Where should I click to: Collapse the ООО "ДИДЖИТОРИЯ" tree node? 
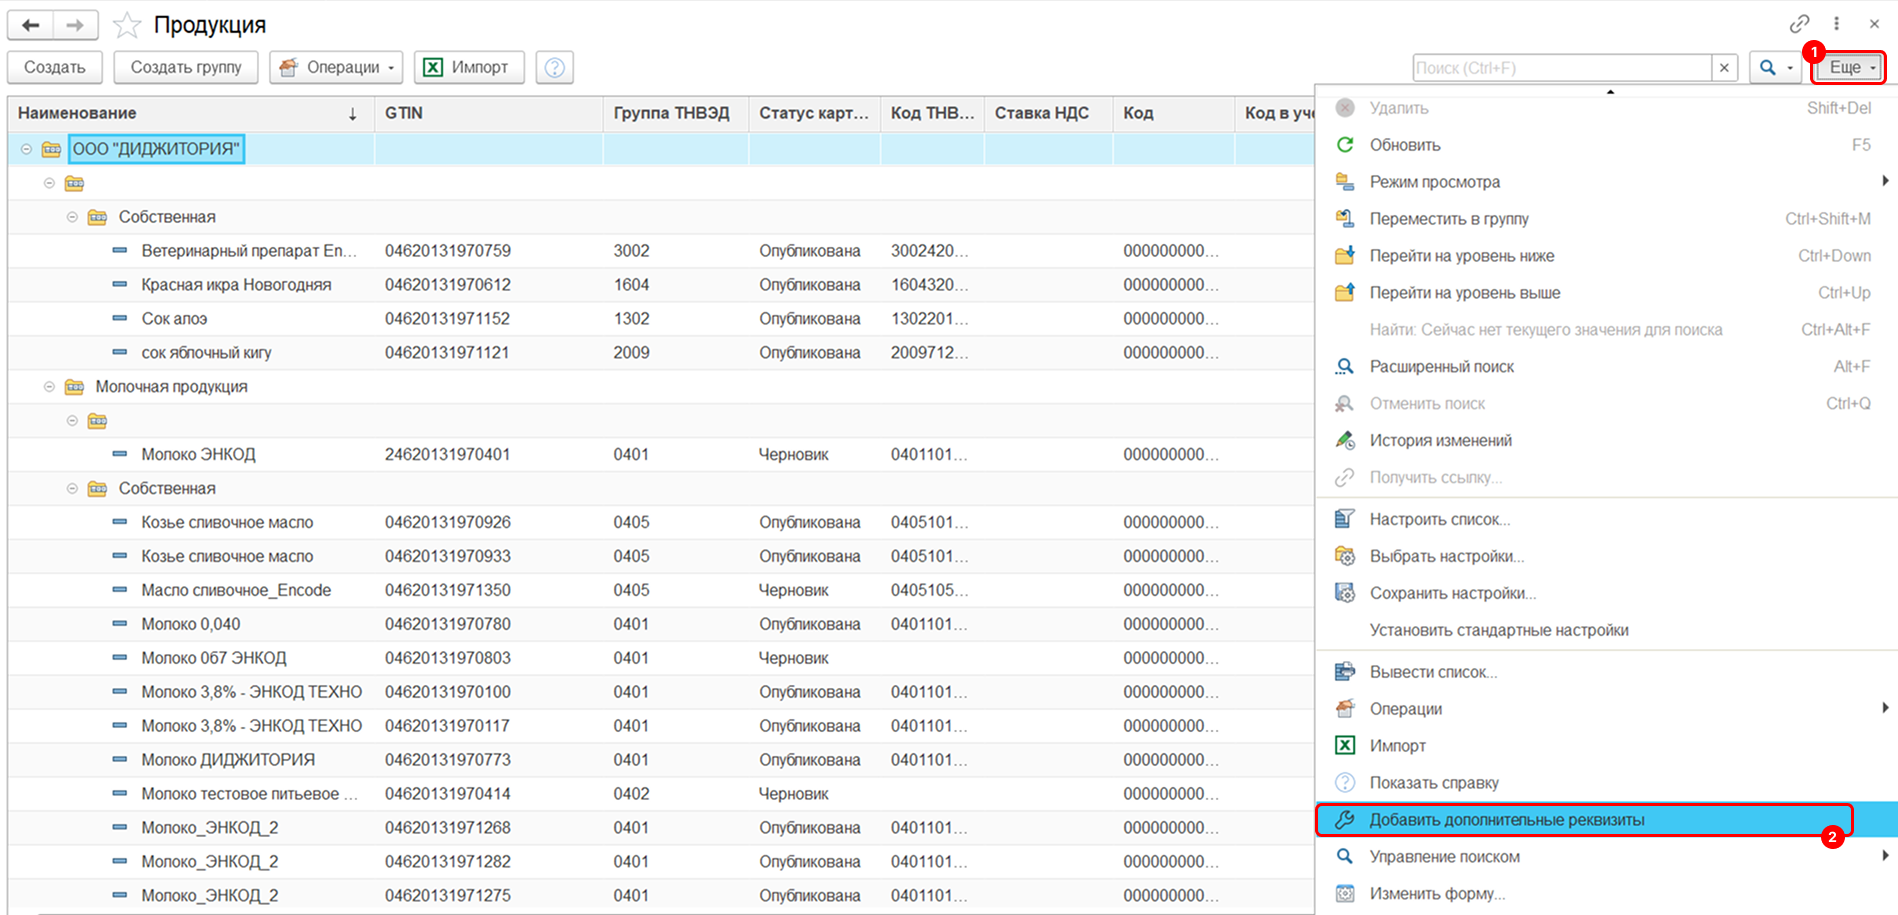point(26,149)
